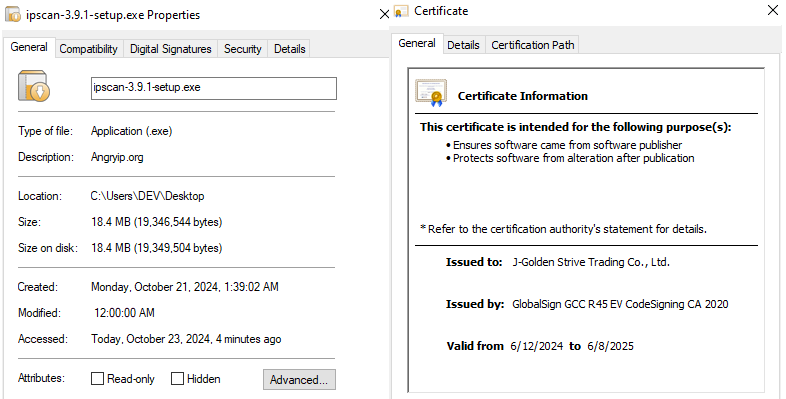Click the installer file icon beside filename field
Image resolution: width=786 pixels, height=399 pixels.
[x=34, y=86]
